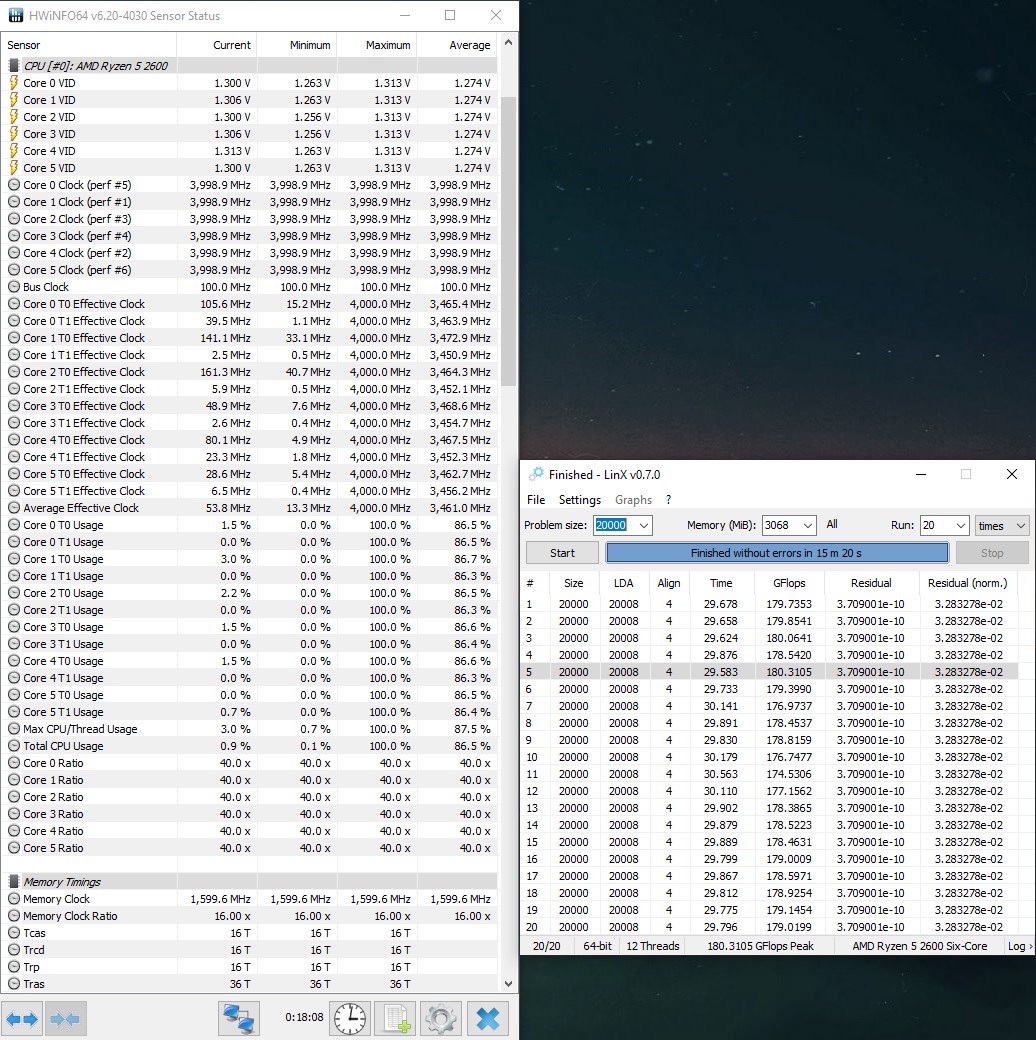Click the Memory Timings section chip icon
Viewport: 1036px width, 1040px height.
click(13, 881)
